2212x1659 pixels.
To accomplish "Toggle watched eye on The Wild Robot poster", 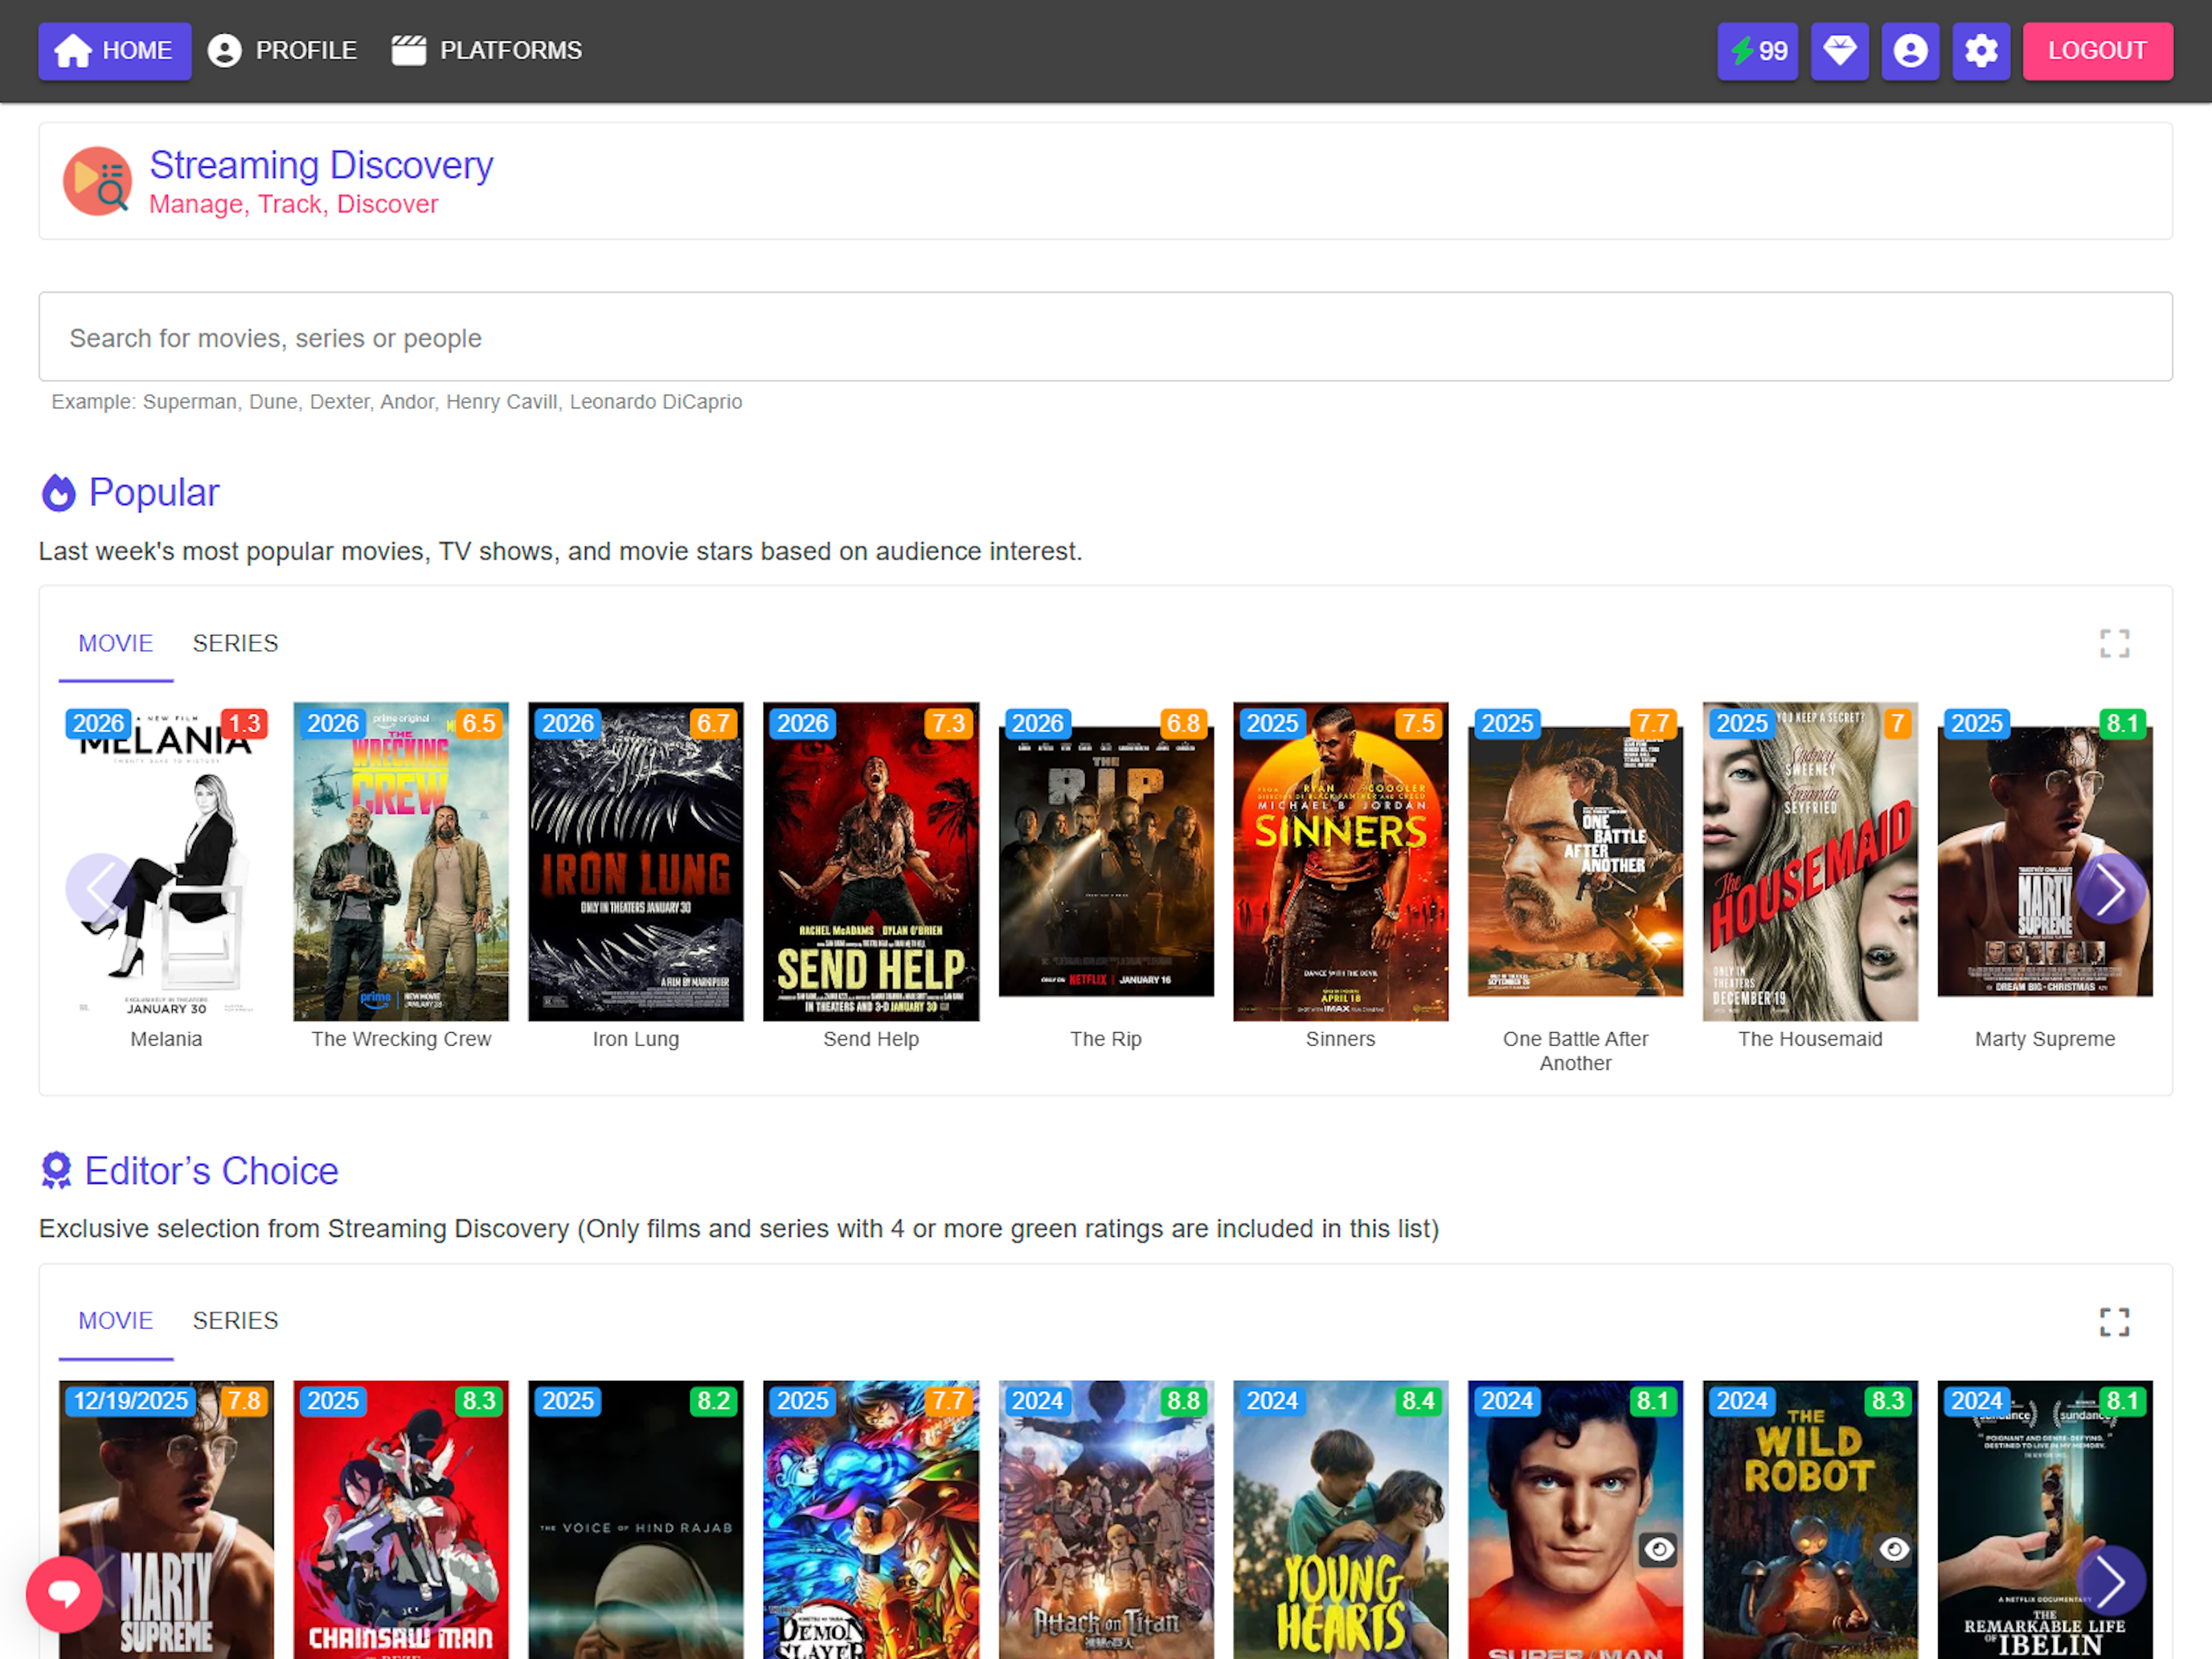I will click(1894, 1549).
